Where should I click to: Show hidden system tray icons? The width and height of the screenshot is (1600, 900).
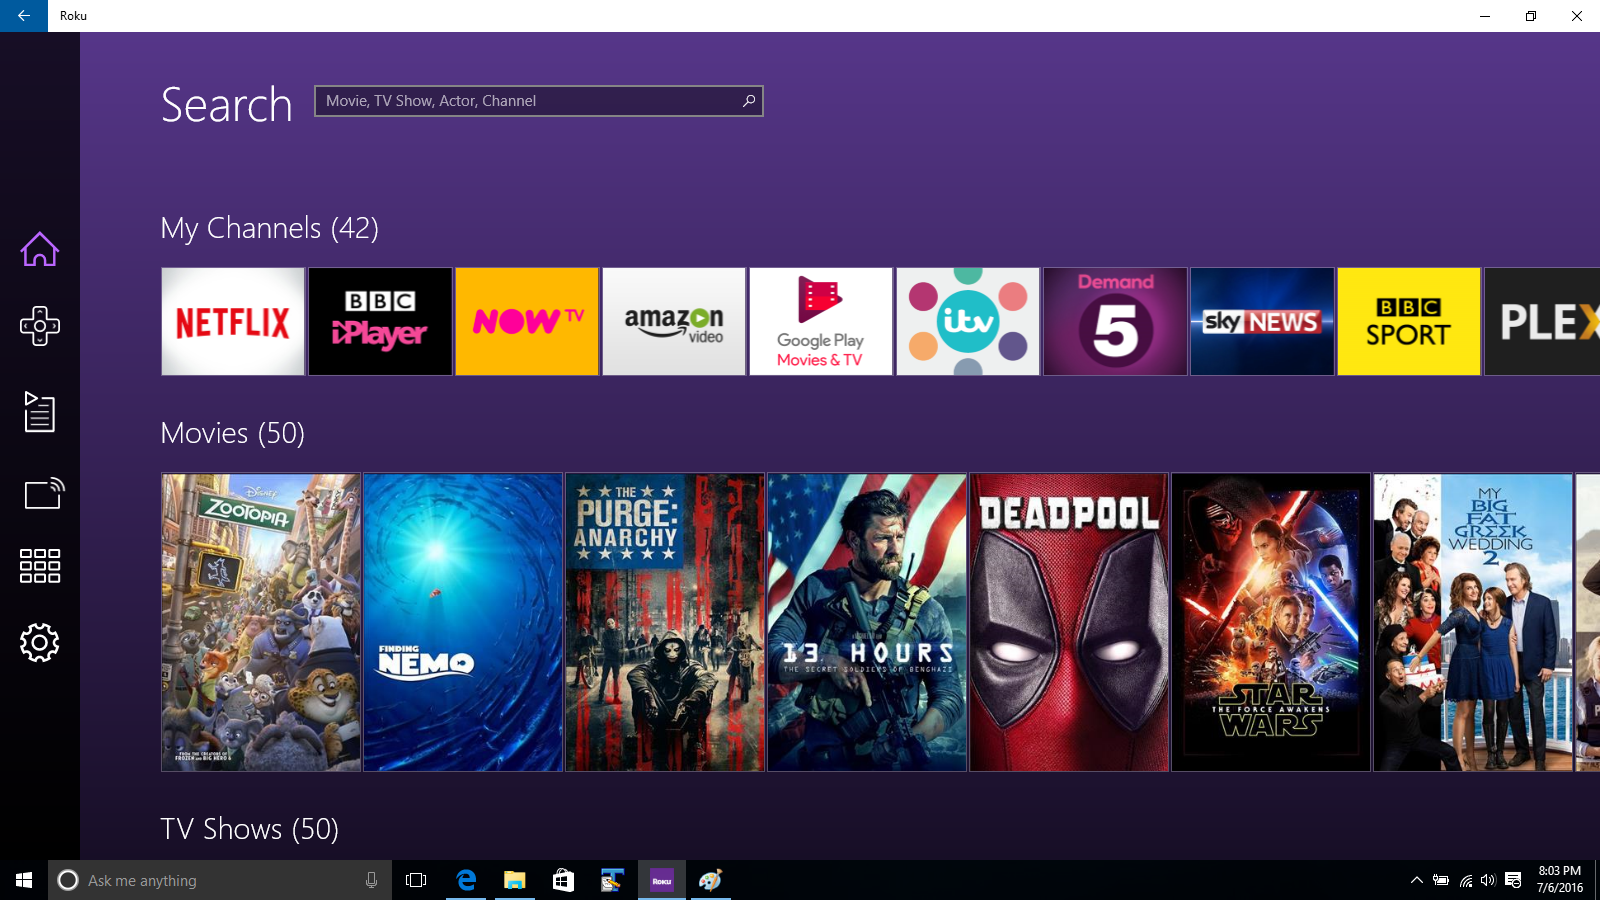(x=1416, y=880)
